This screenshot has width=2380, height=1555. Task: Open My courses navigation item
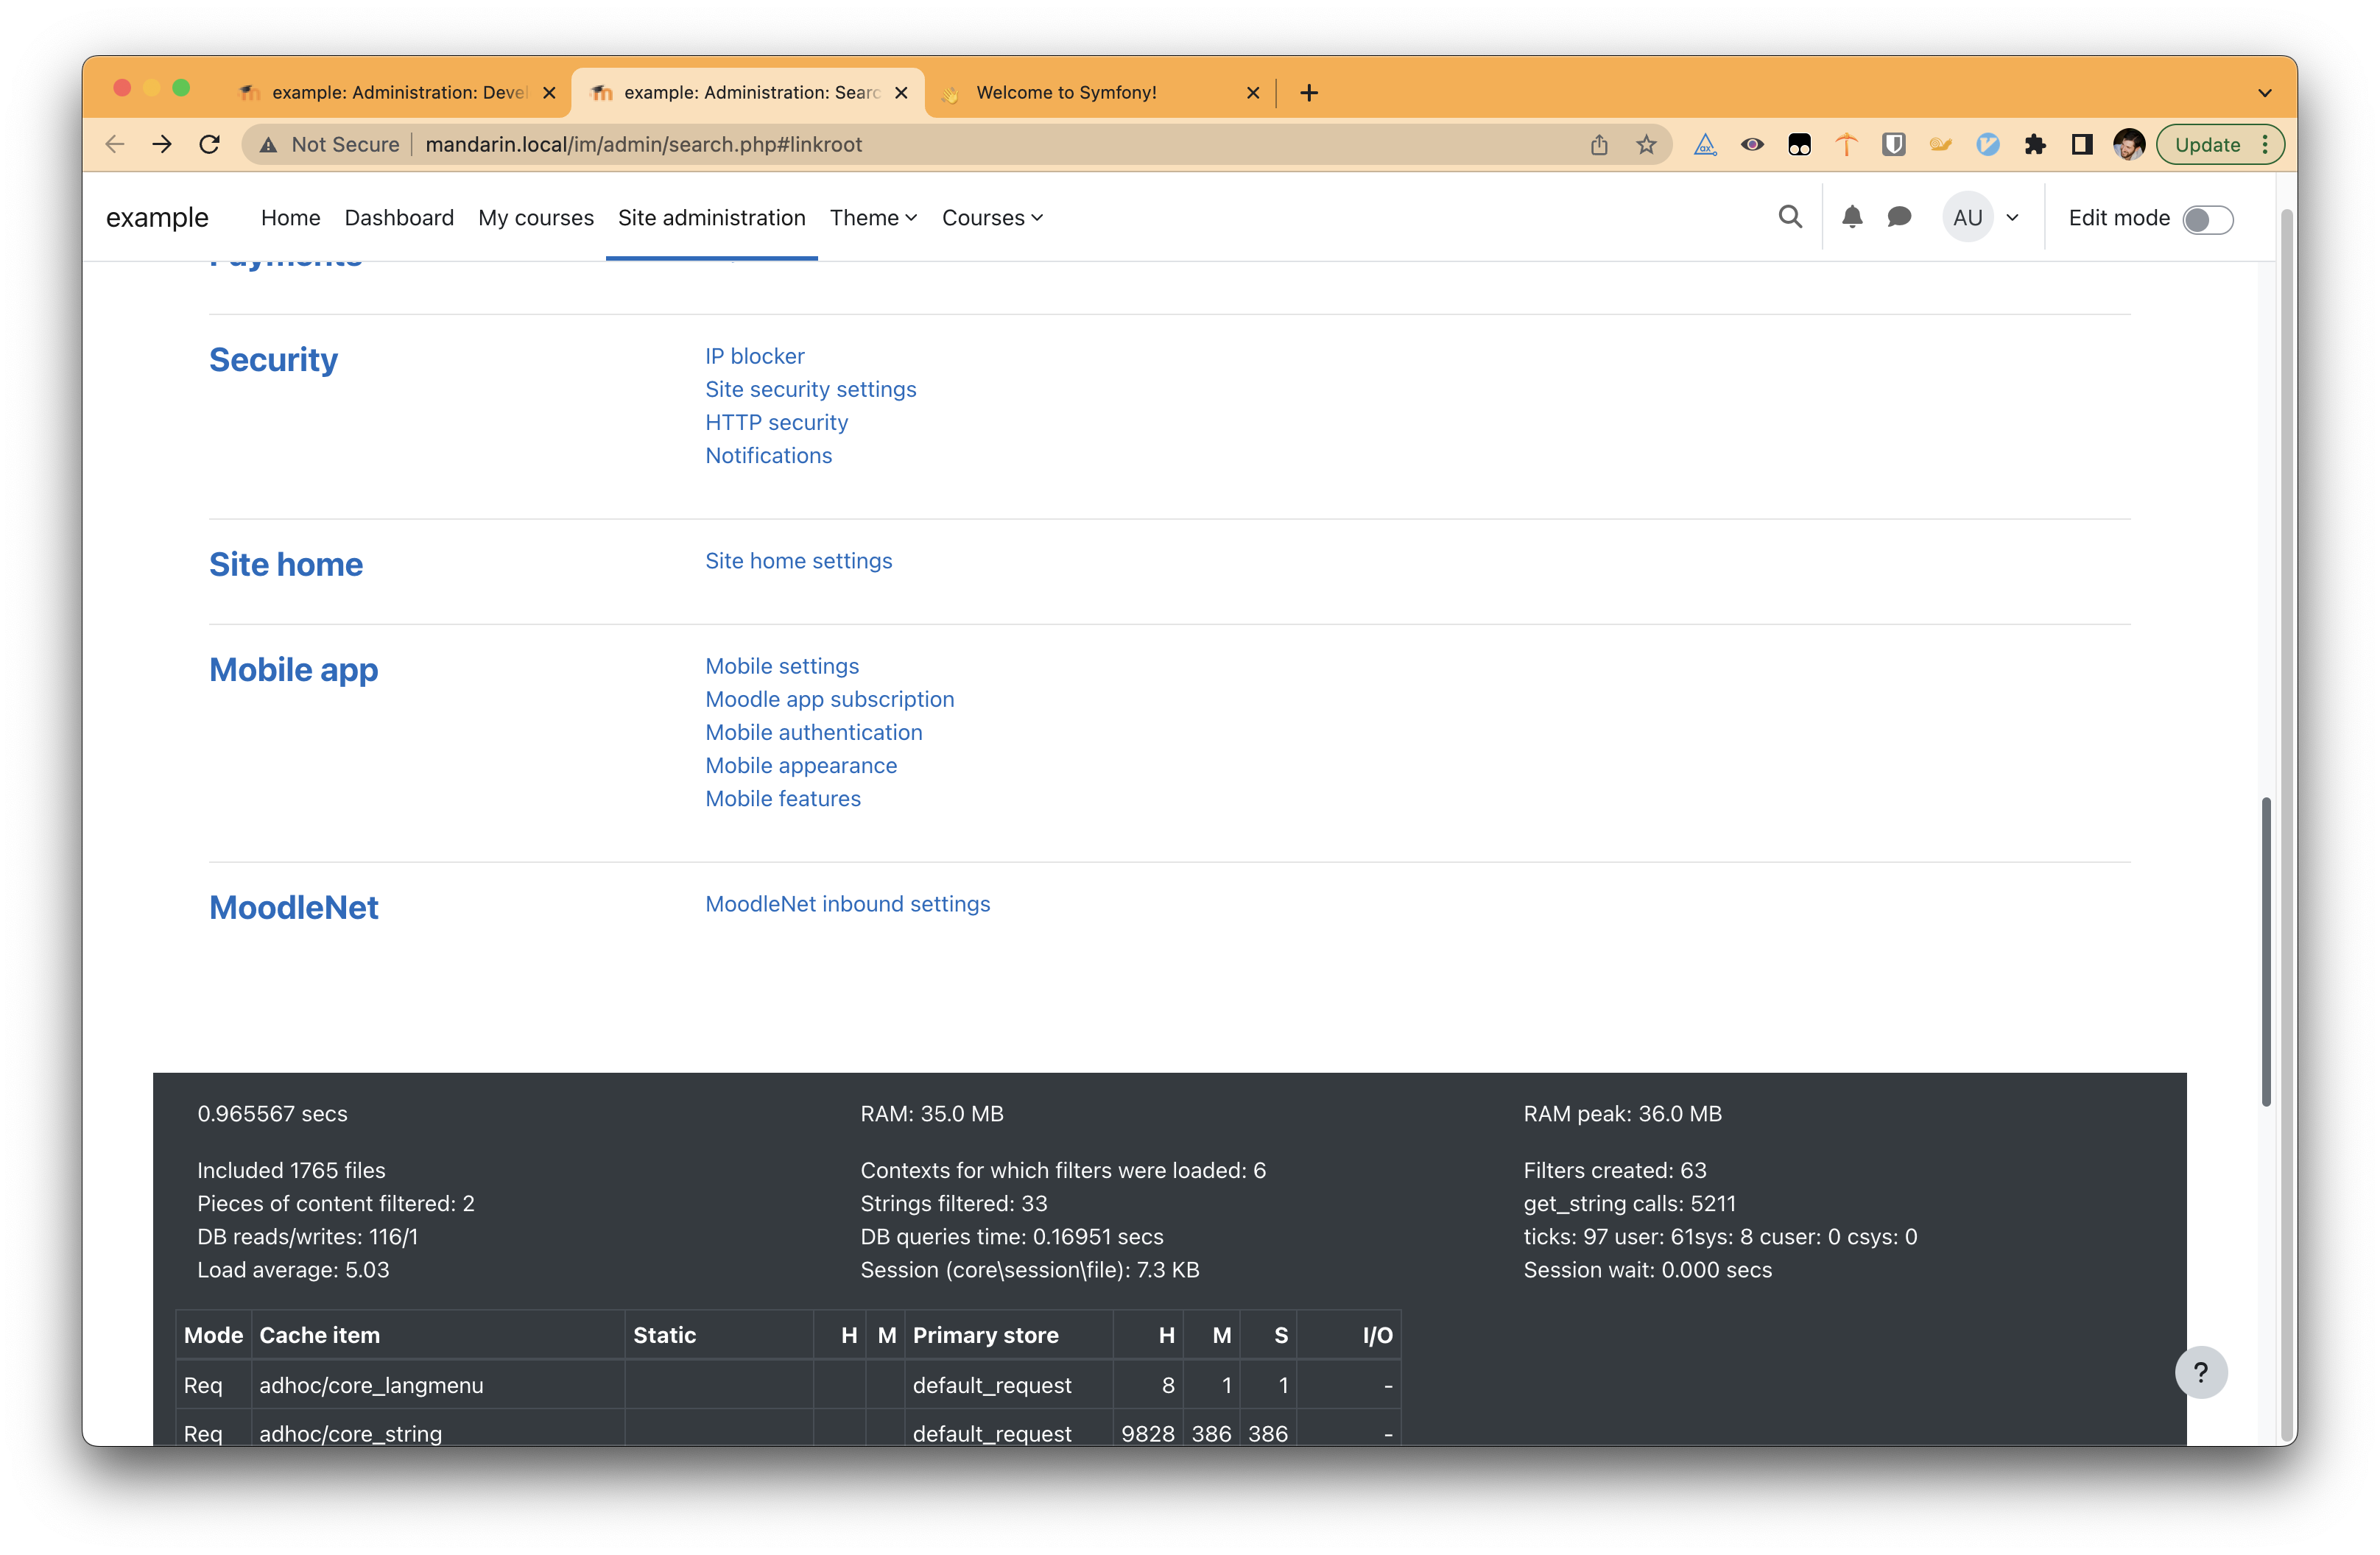pos(535,218)
